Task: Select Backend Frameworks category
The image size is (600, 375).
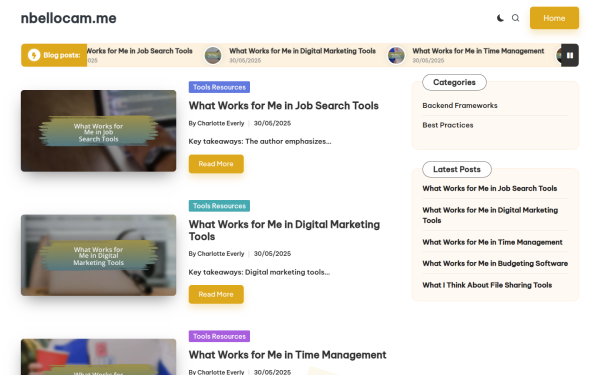Action: tap(460, 106)
